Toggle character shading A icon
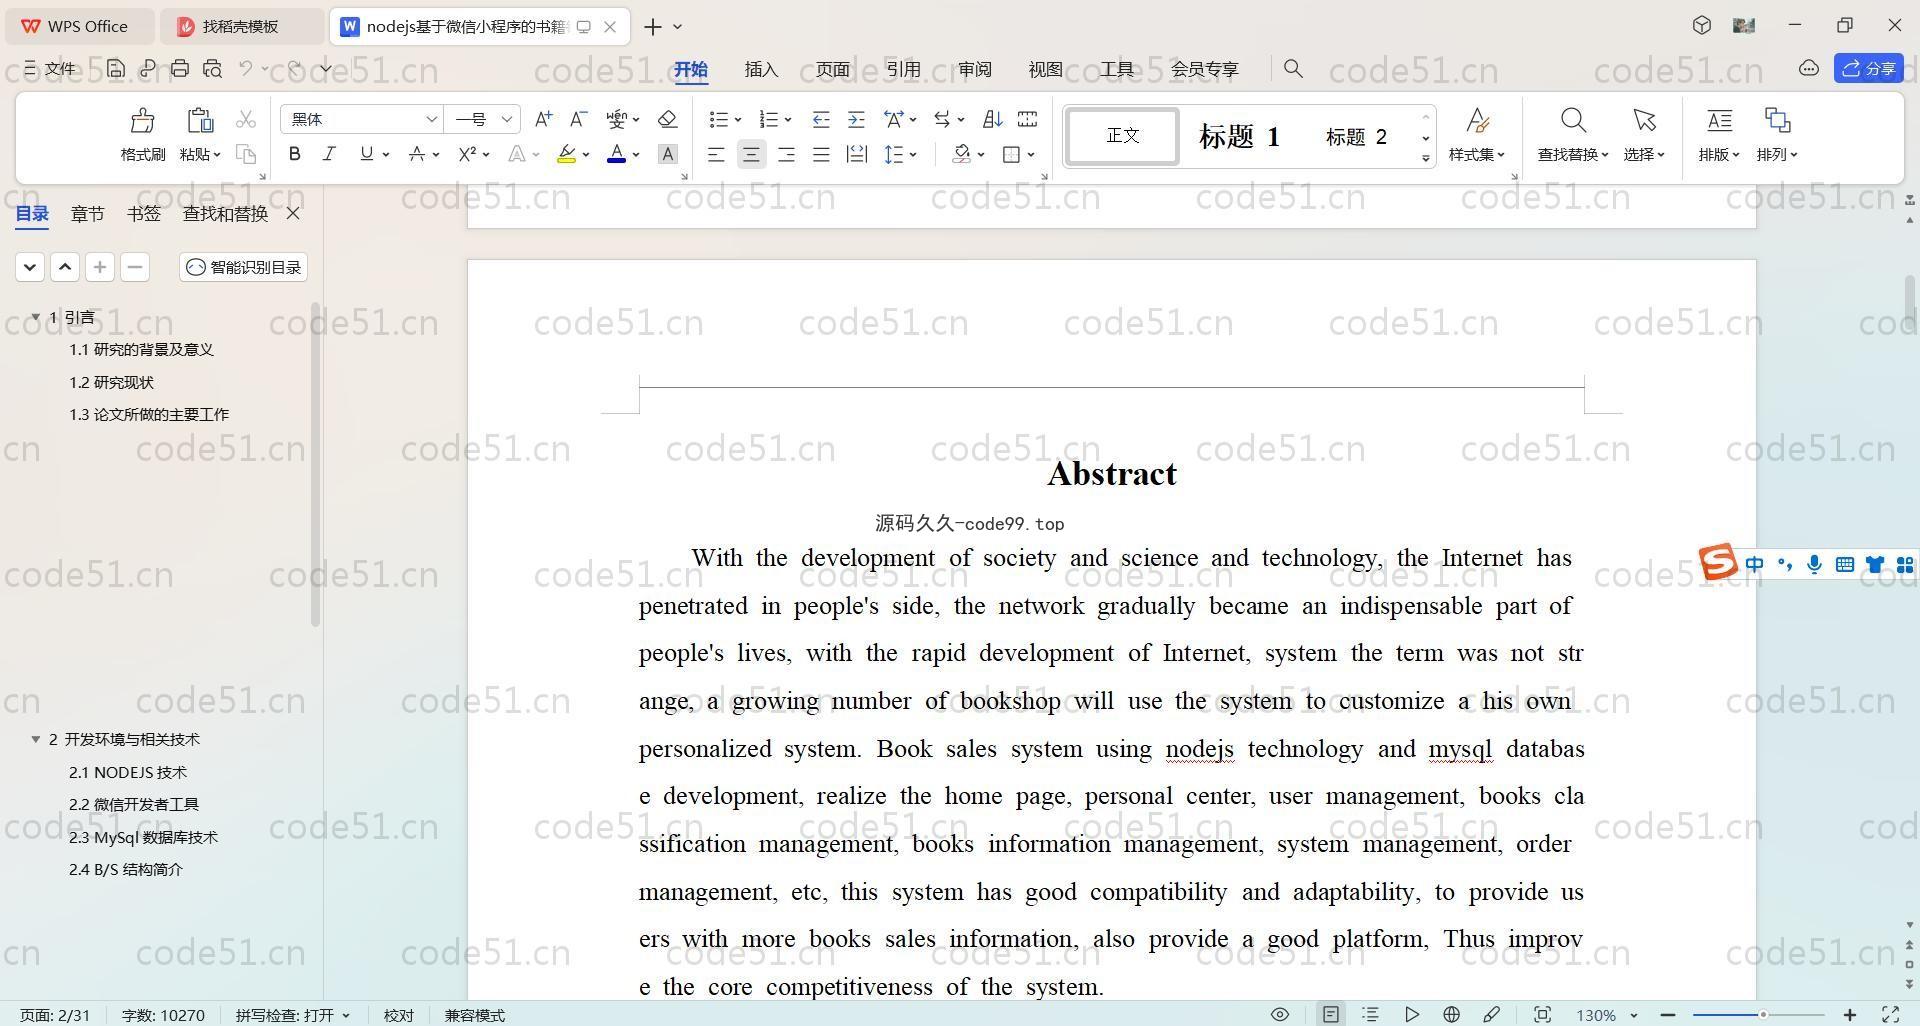This screenshot has width=1920, height=1026. (x=668, y=154)
